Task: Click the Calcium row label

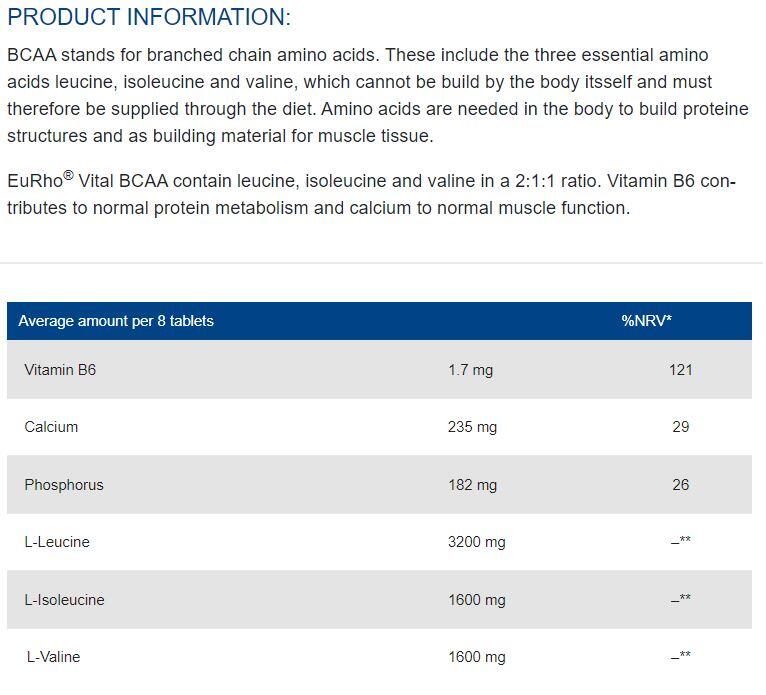Action: point(51,427)
